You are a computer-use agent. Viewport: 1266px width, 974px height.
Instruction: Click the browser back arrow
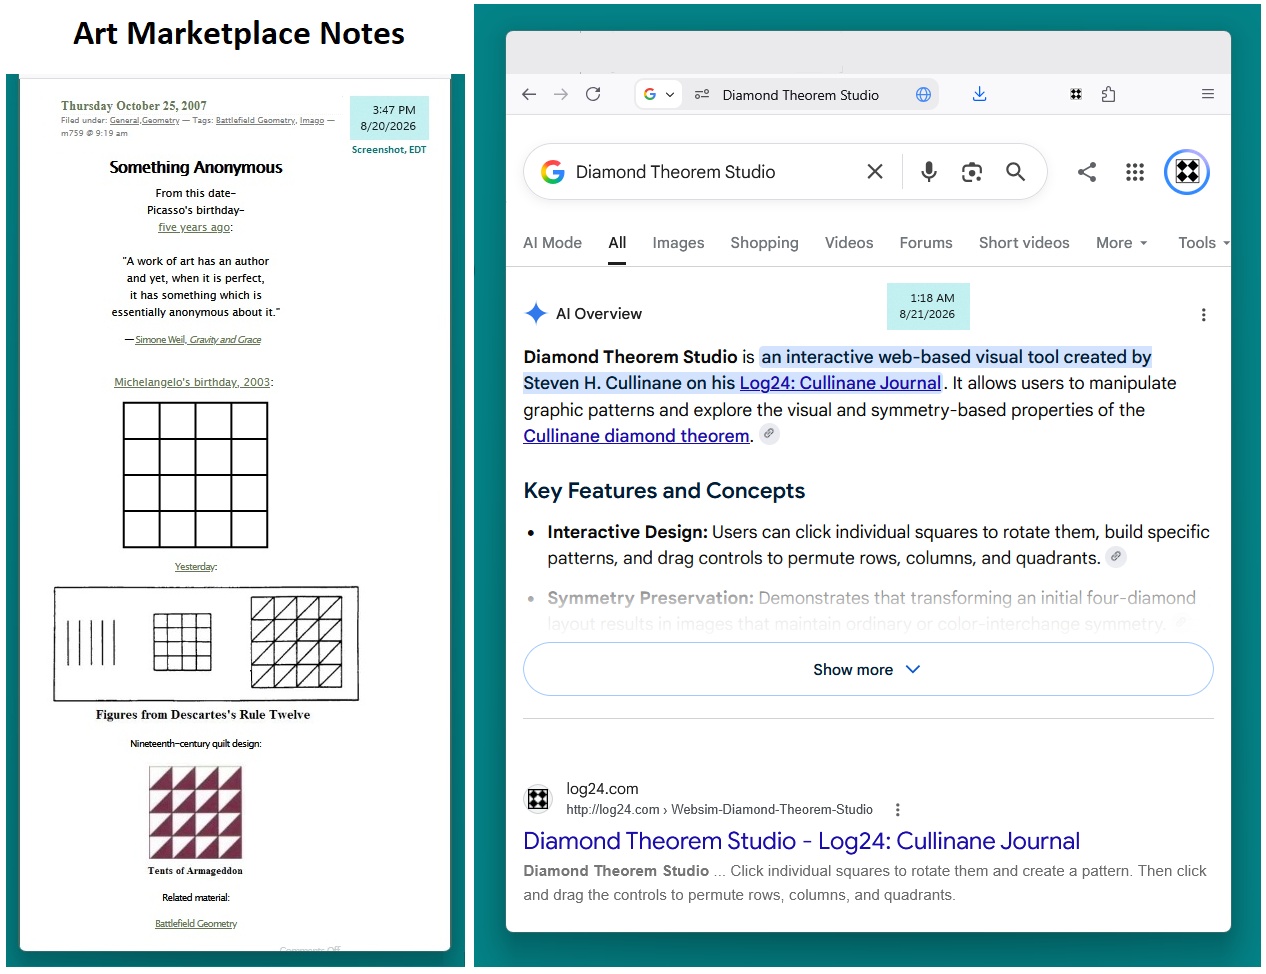point(529,94)
